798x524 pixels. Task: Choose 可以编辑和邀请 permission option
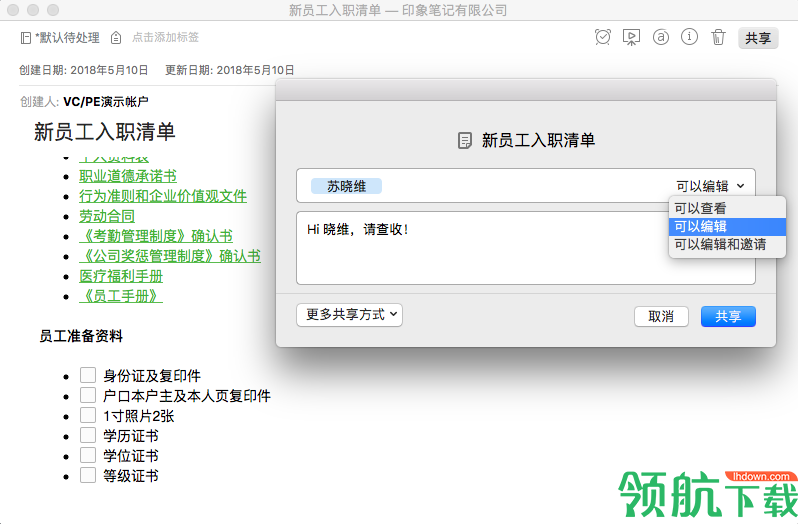(727, 245)
